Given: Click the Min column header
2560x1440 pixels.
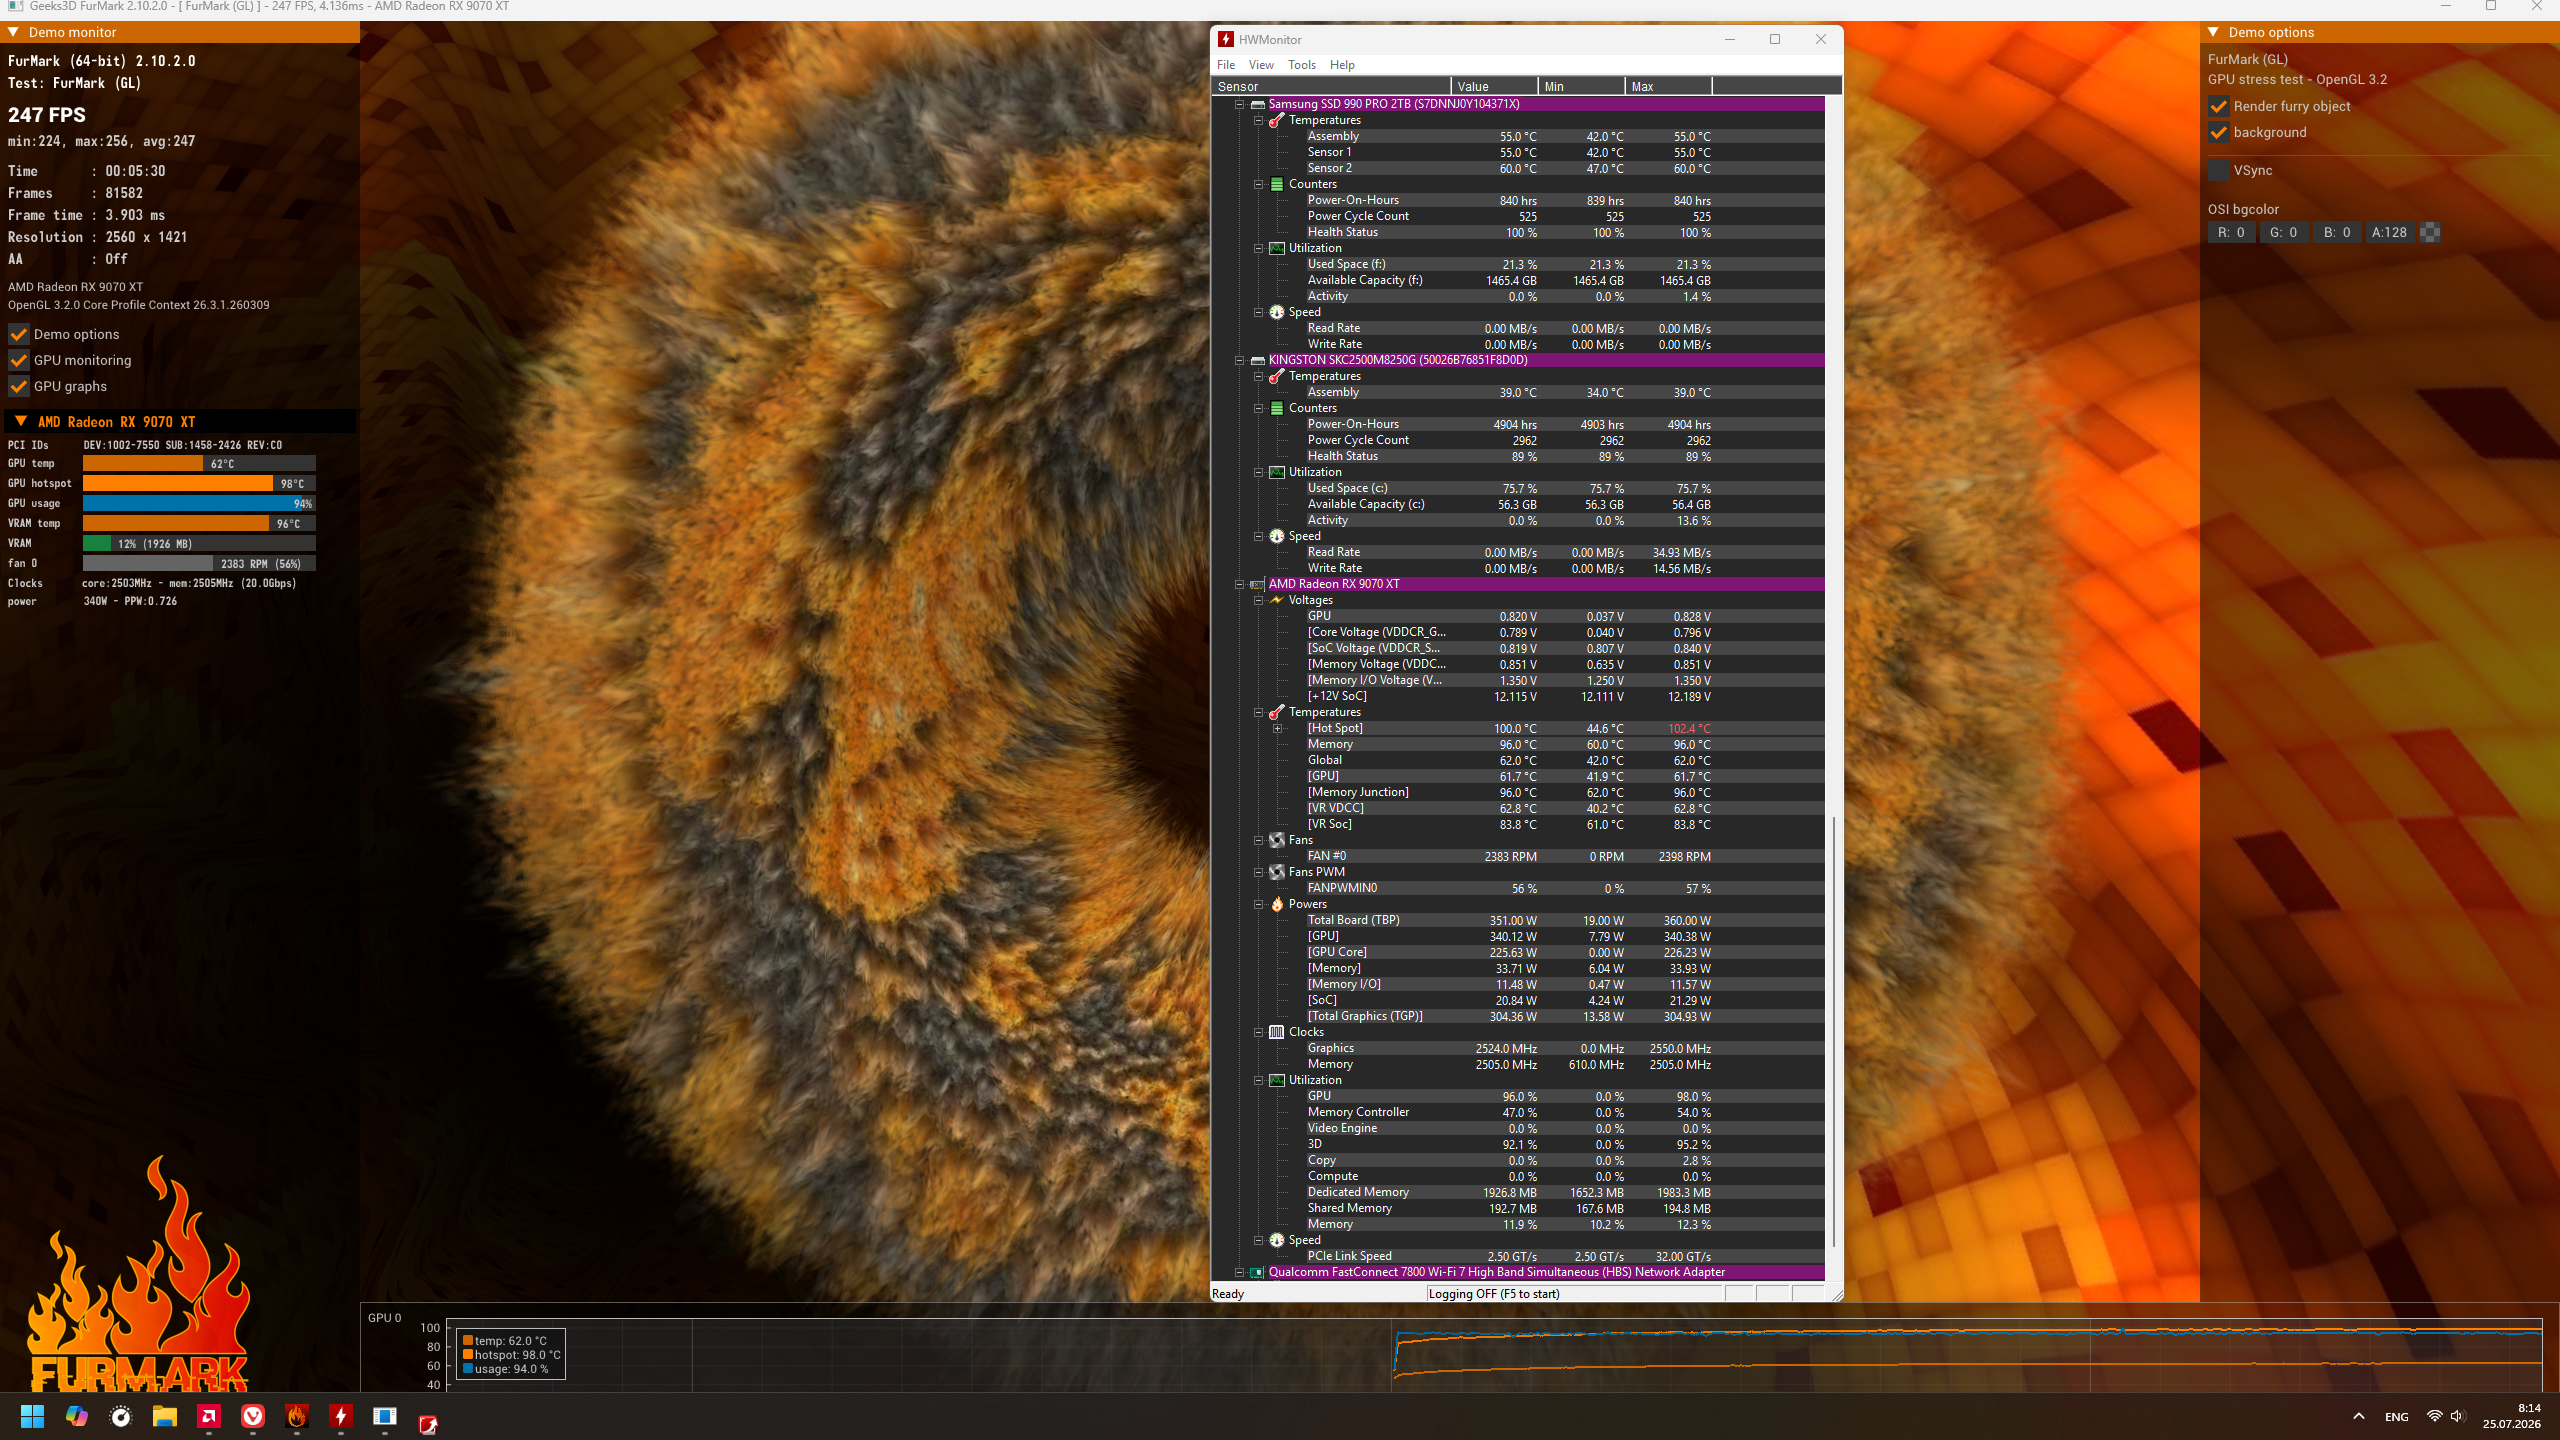Looking at the screenshot, I should [1581, 87].
